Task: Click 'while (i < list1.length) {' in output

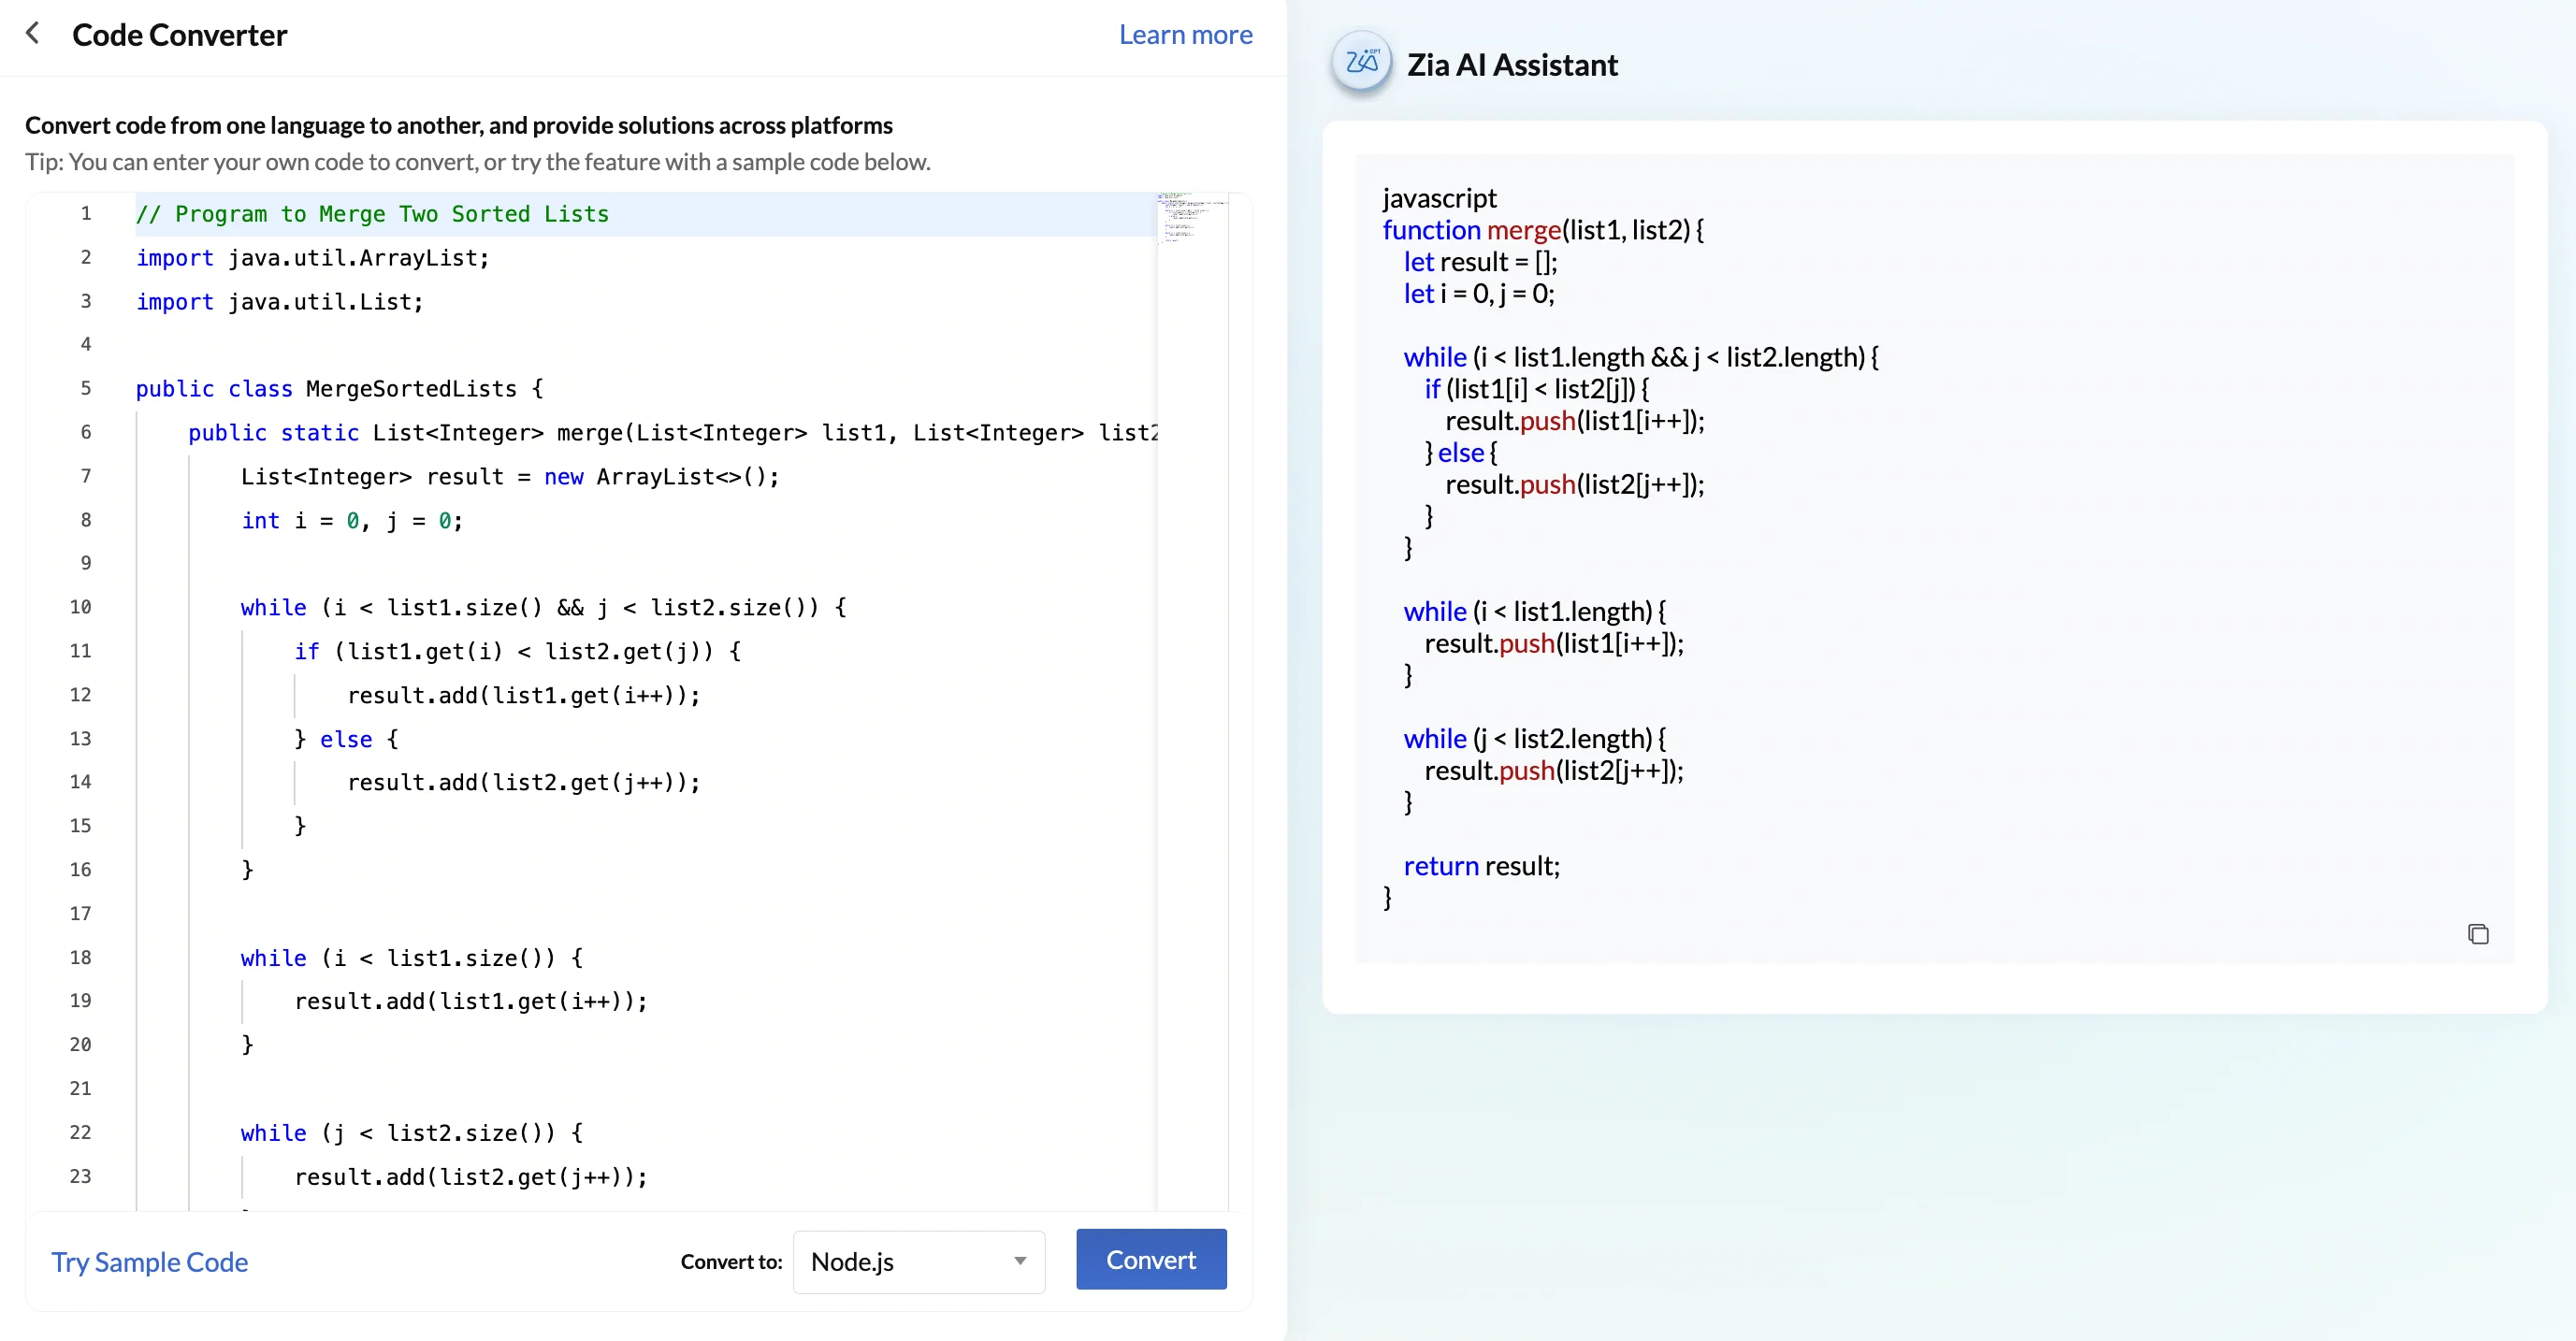Action: [x=1534, y=611]
